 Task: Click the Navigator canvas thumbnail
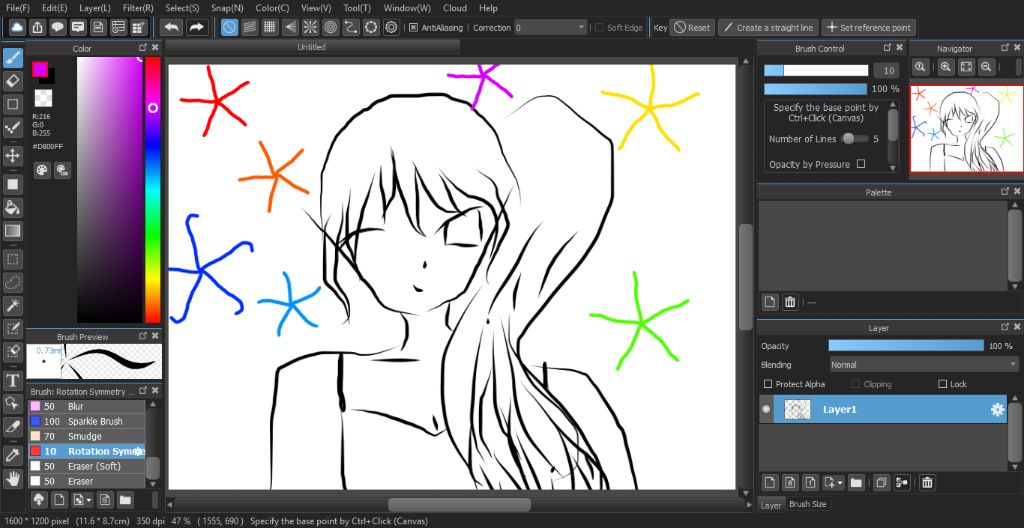pos(966,129)
